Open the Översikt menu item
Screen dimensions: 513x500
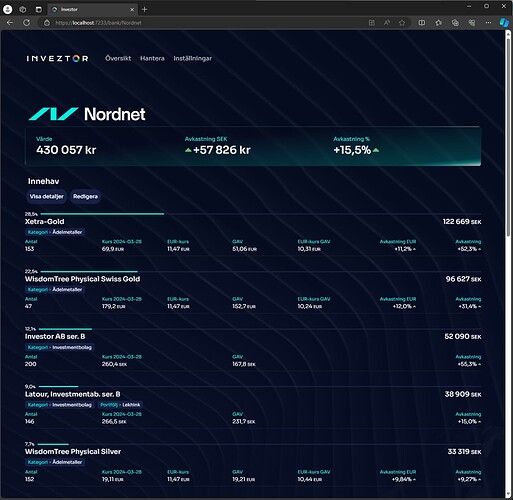pyautogui.click(x=118, y=58)
